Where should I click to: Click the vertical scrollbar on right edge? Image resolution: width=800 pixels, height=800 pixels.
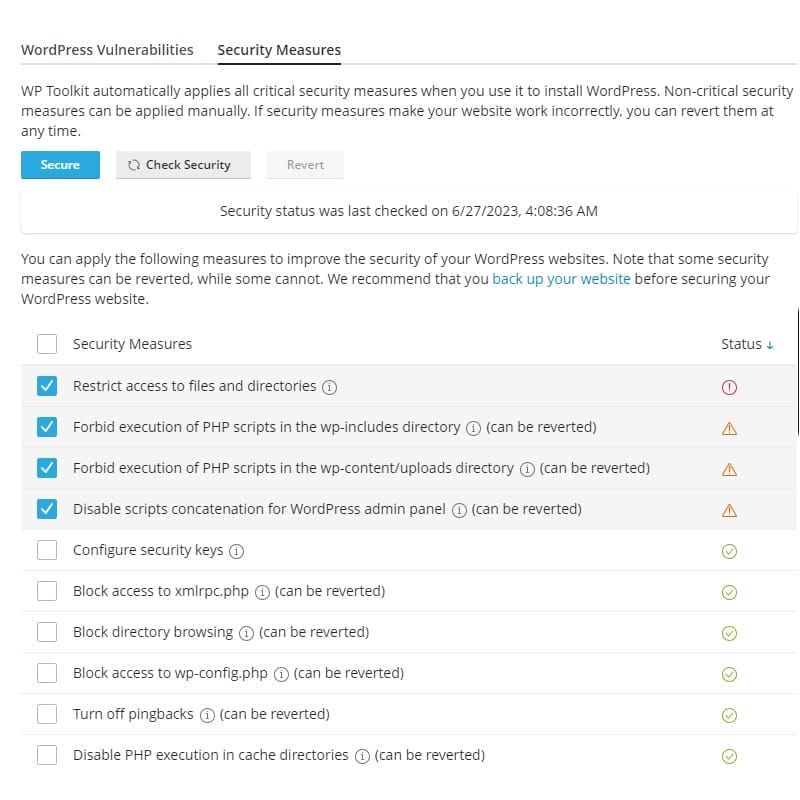tap(797, 370)
